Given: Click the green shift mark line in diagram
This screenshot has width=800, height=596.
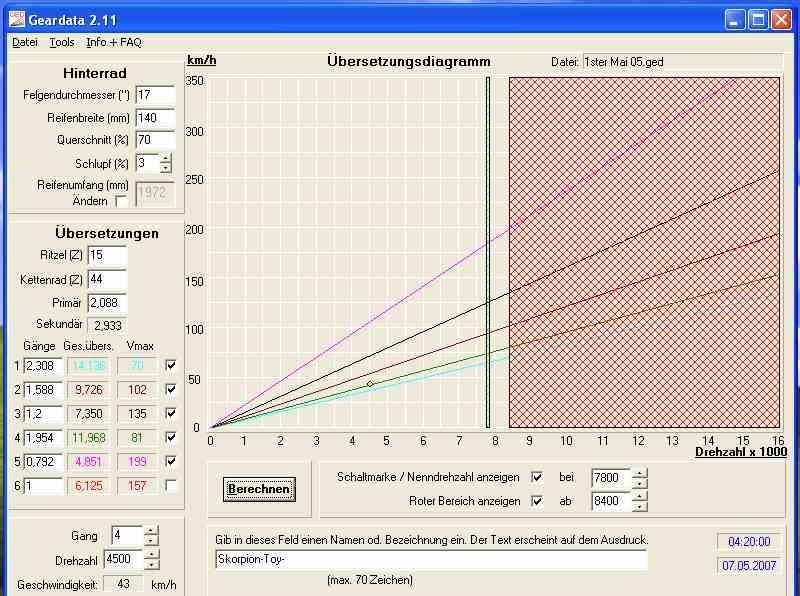Looking at the screenshot, I should 488,253.
